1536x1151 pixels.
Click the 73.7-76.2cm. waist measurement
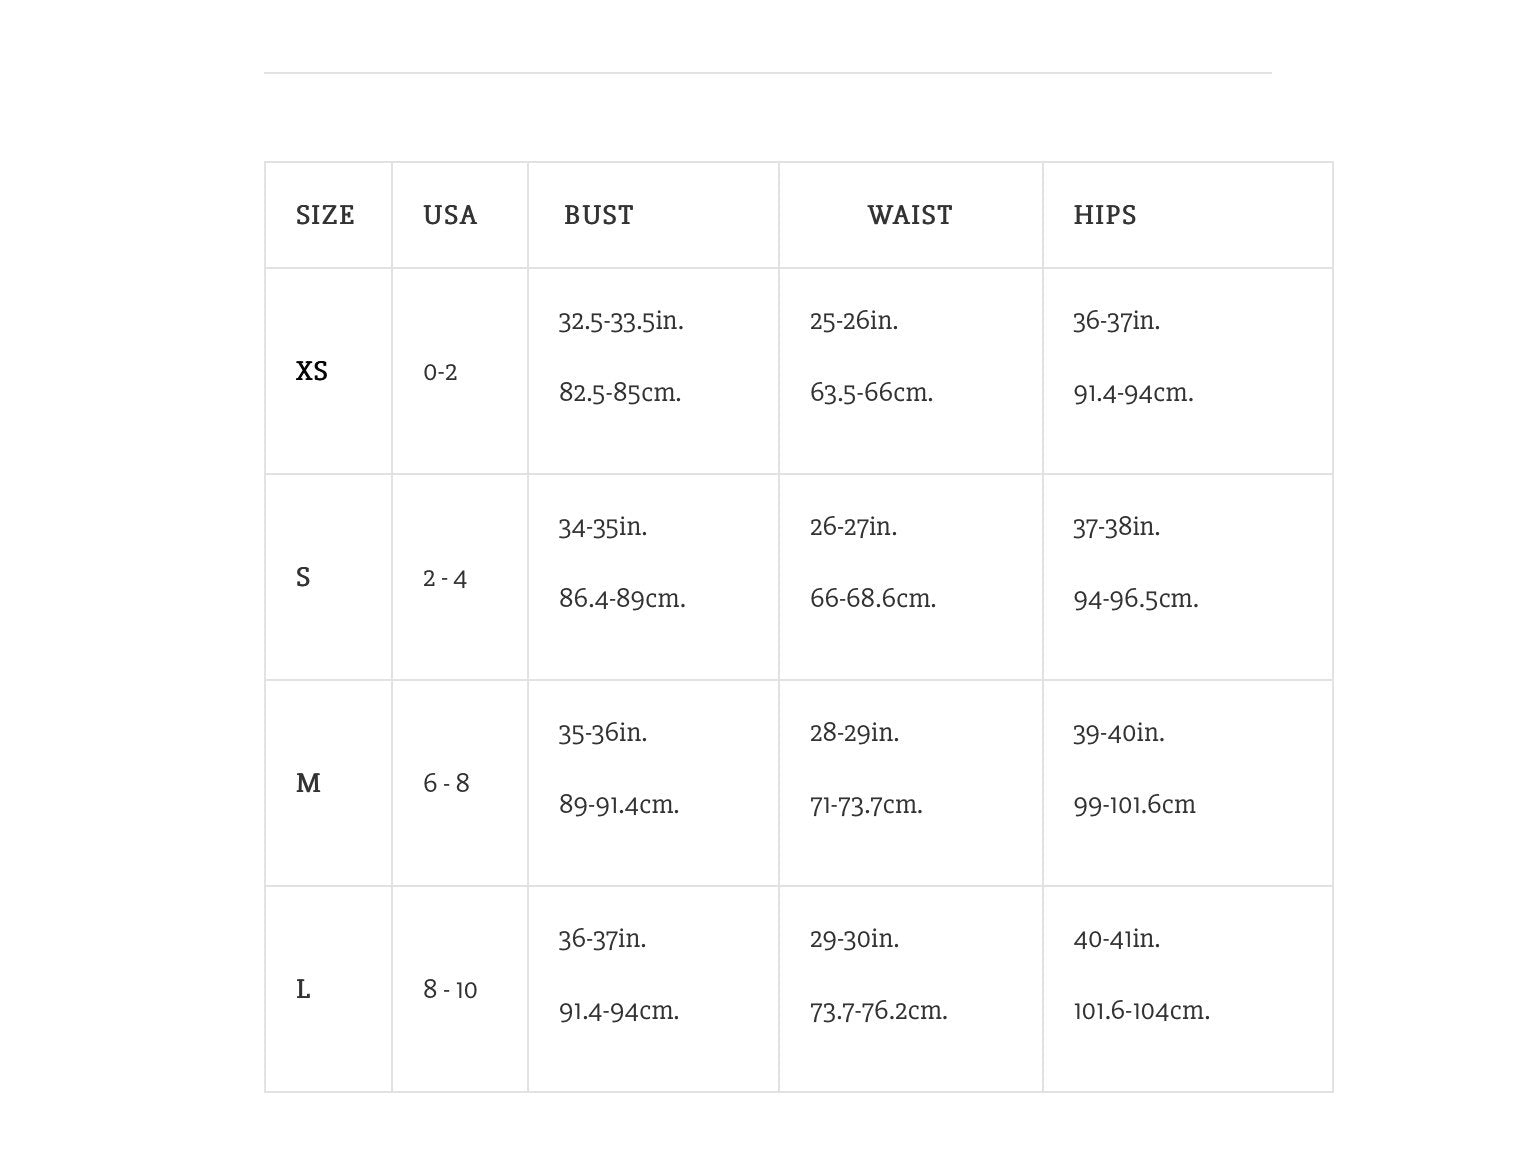(878, 1011)
